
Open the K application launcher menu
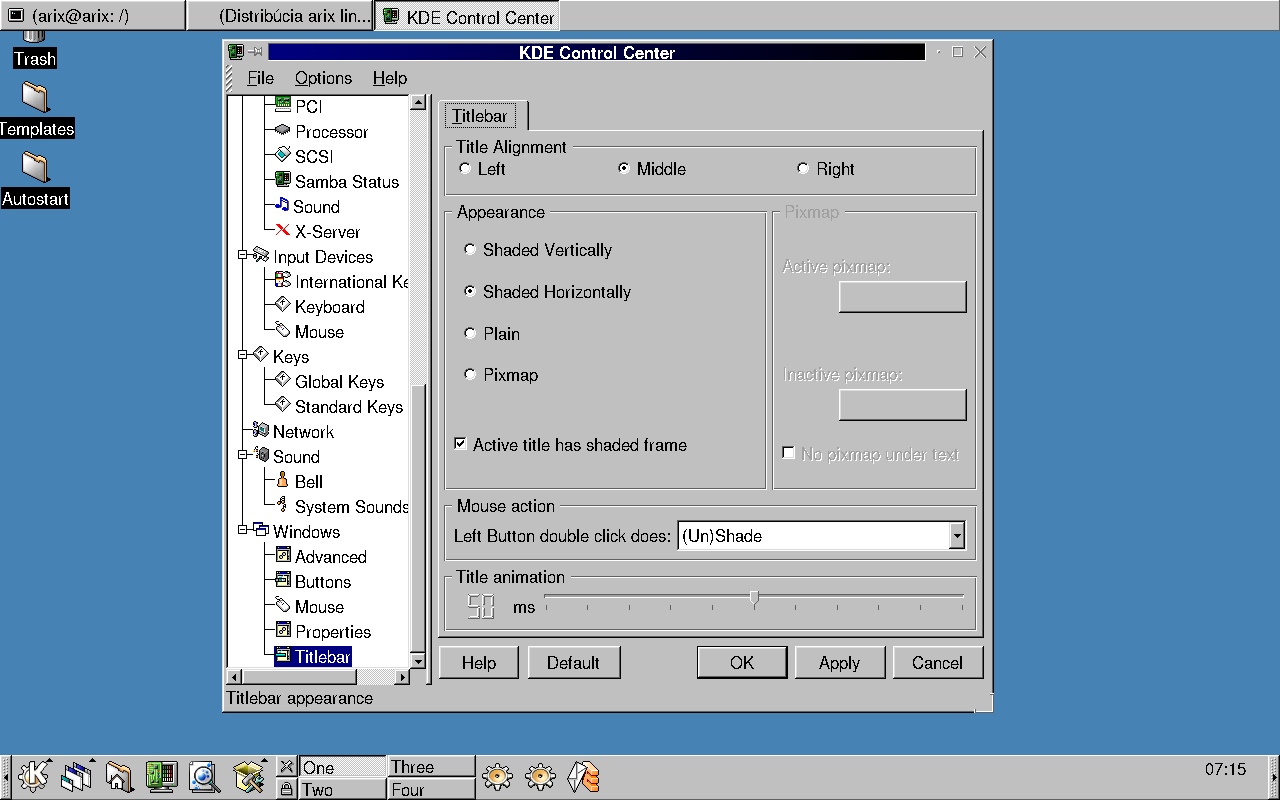point(34,776)
